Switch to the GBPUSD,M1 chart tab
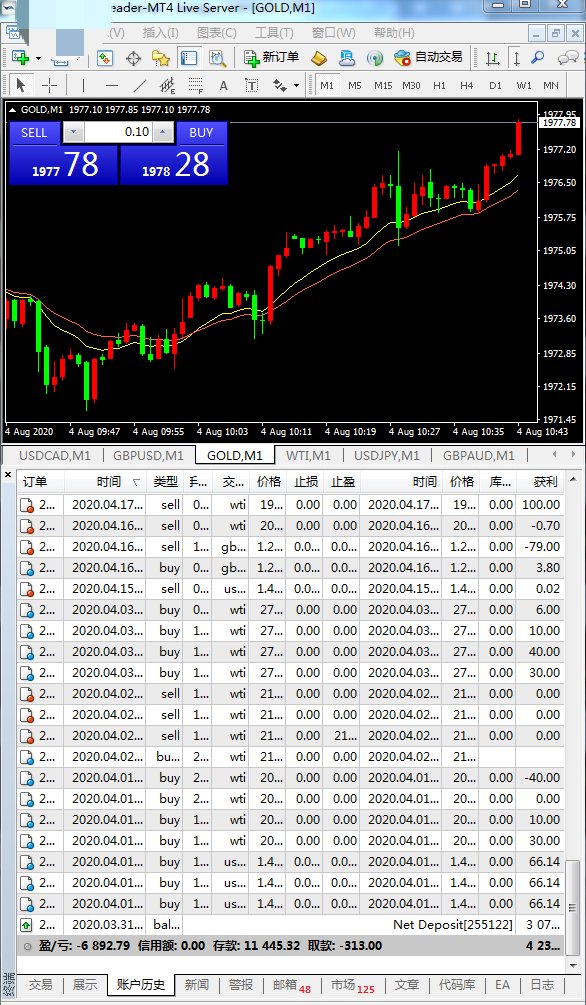Image resolution: width=586 pixels, height=1005 pixels. coord(148,455)
